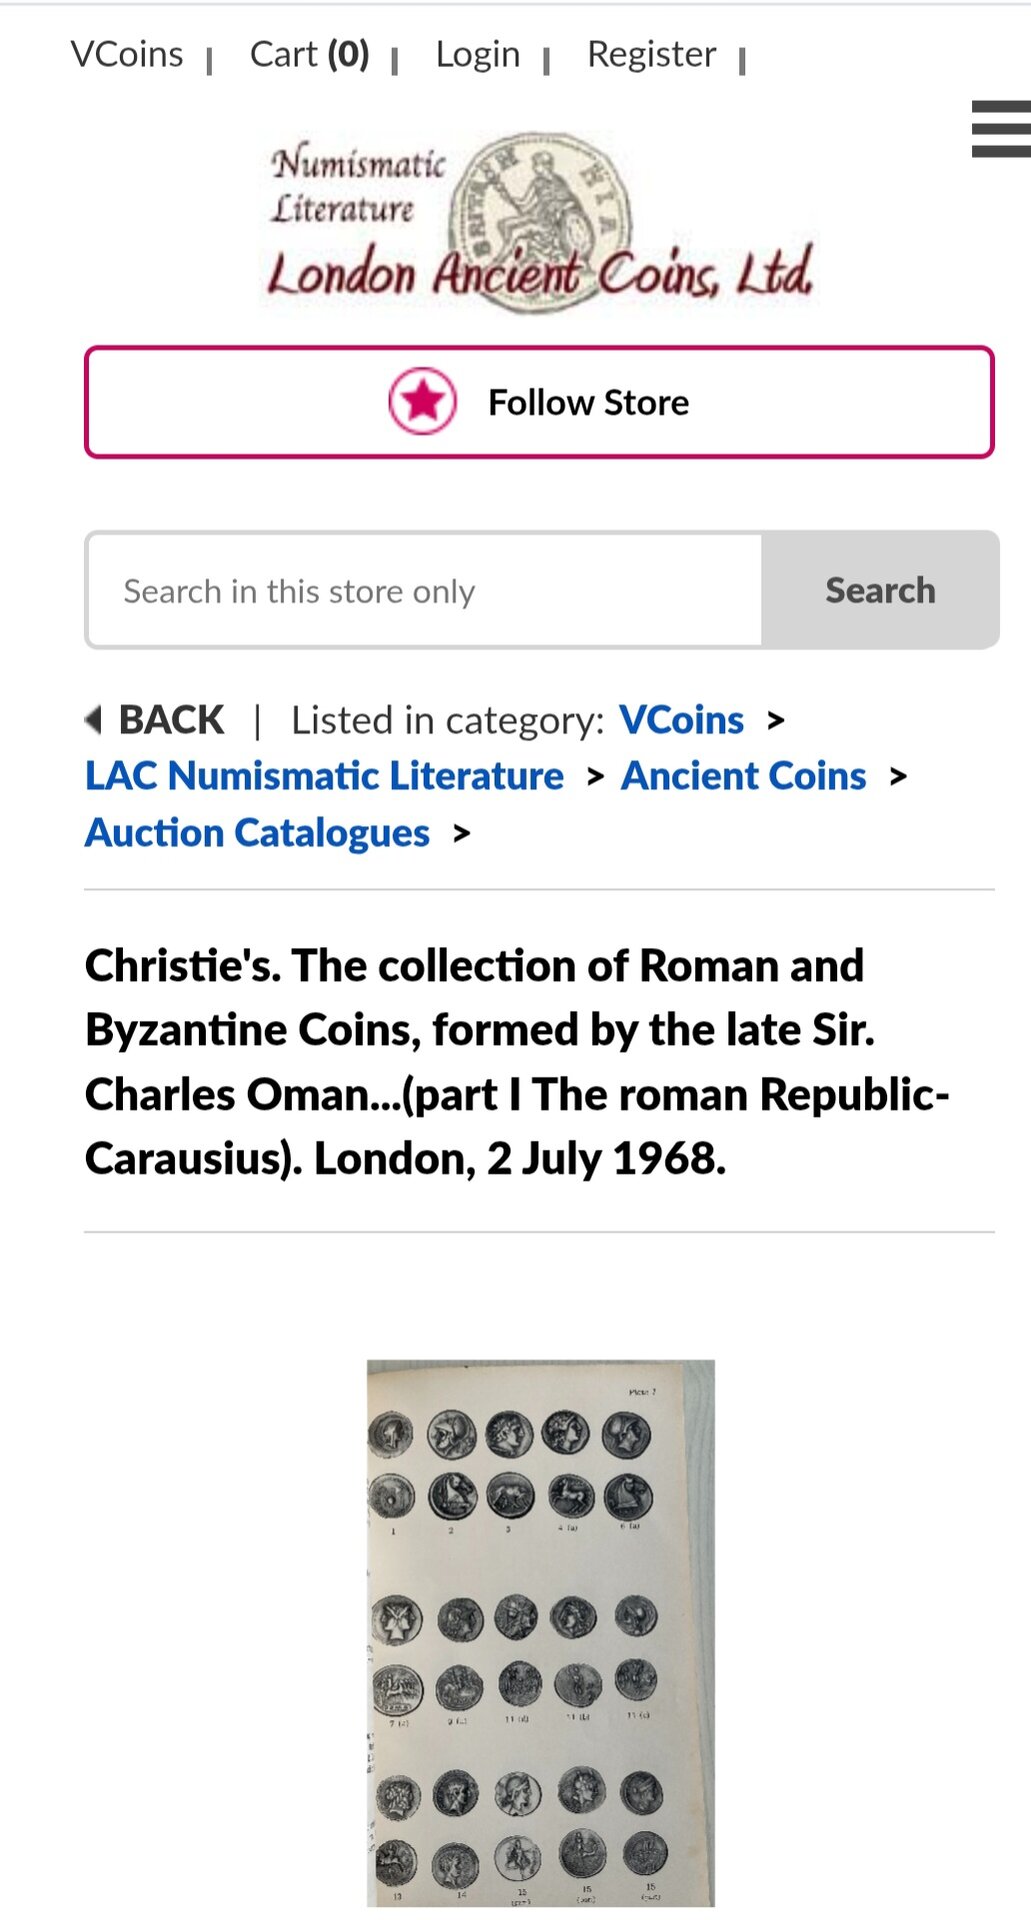Click the London Ancient Coins logo
This screenshot has height=1920, width=1031.
540,222
